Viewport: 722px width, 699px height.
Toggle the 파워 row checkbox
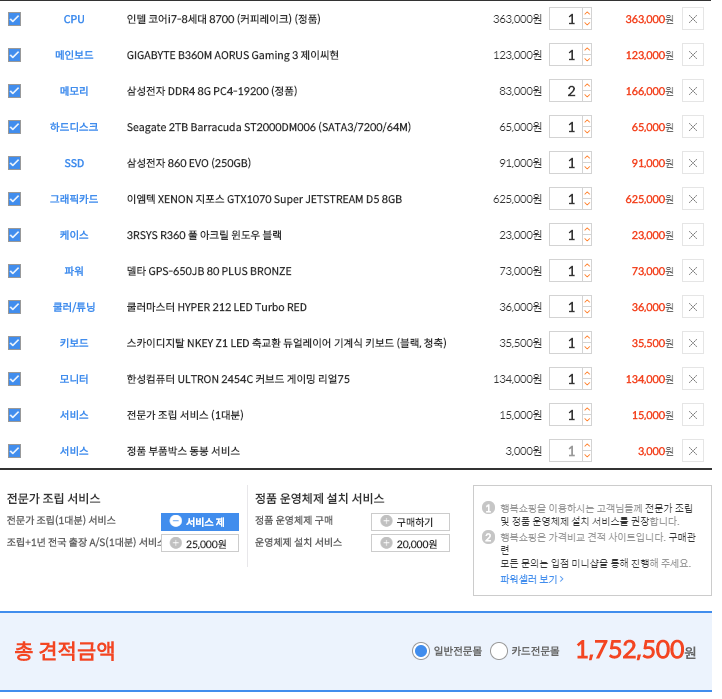pyautogui.click(x=14, y=271)
